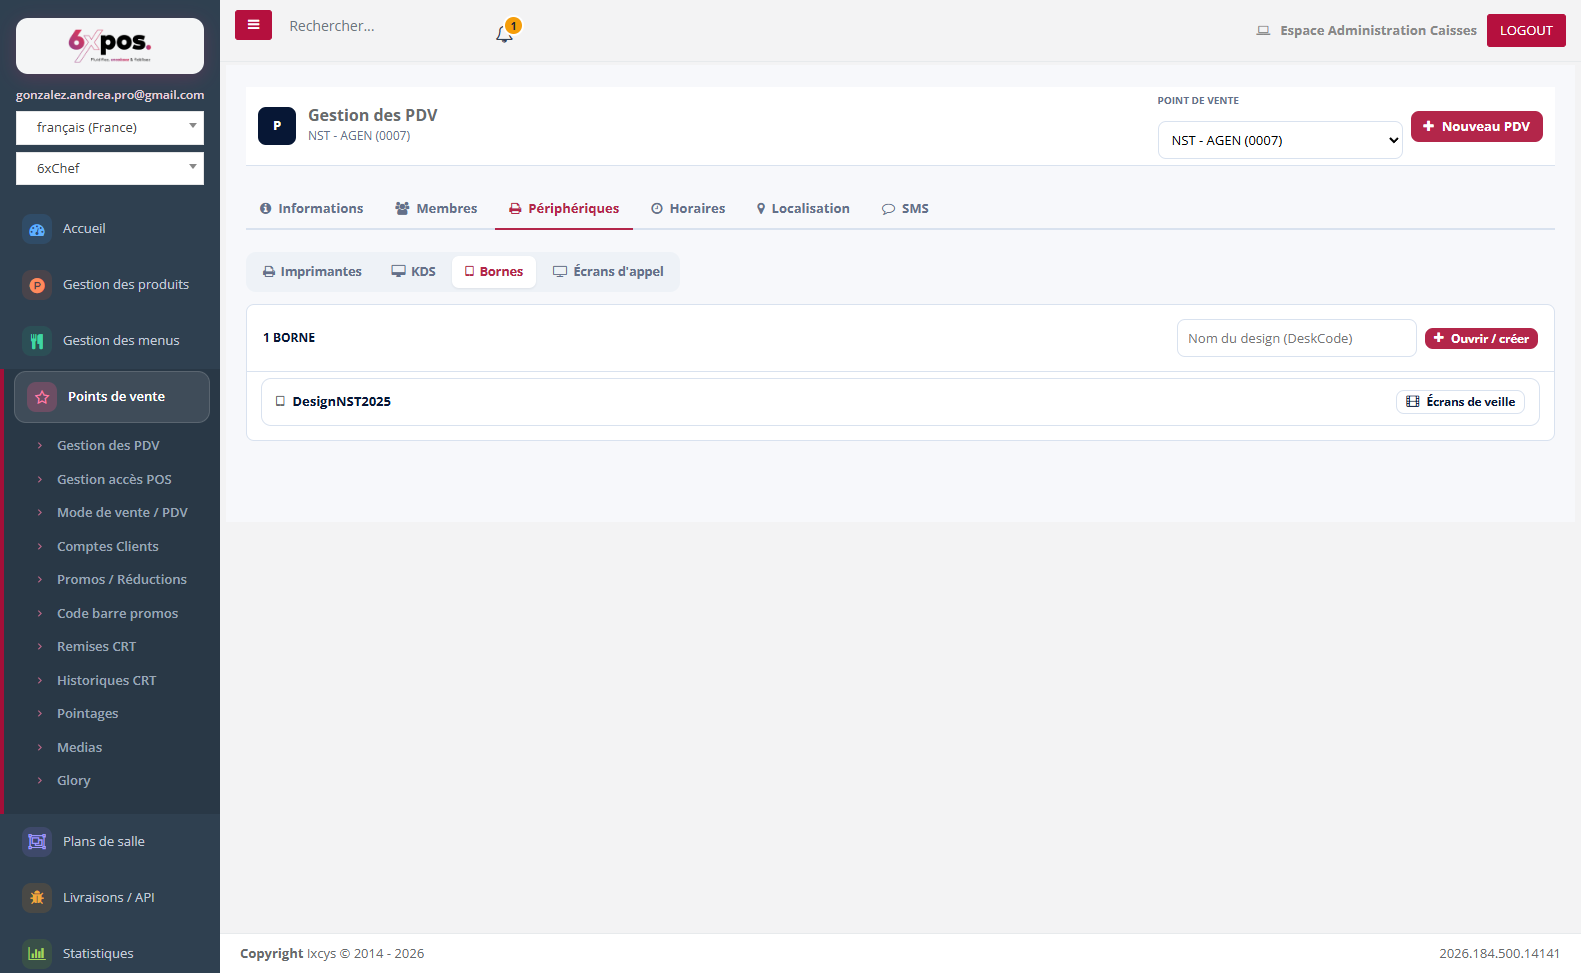Click the Ouvrir / créer button
Viewport: 1581px width, 973px height.
[1481, 339]
